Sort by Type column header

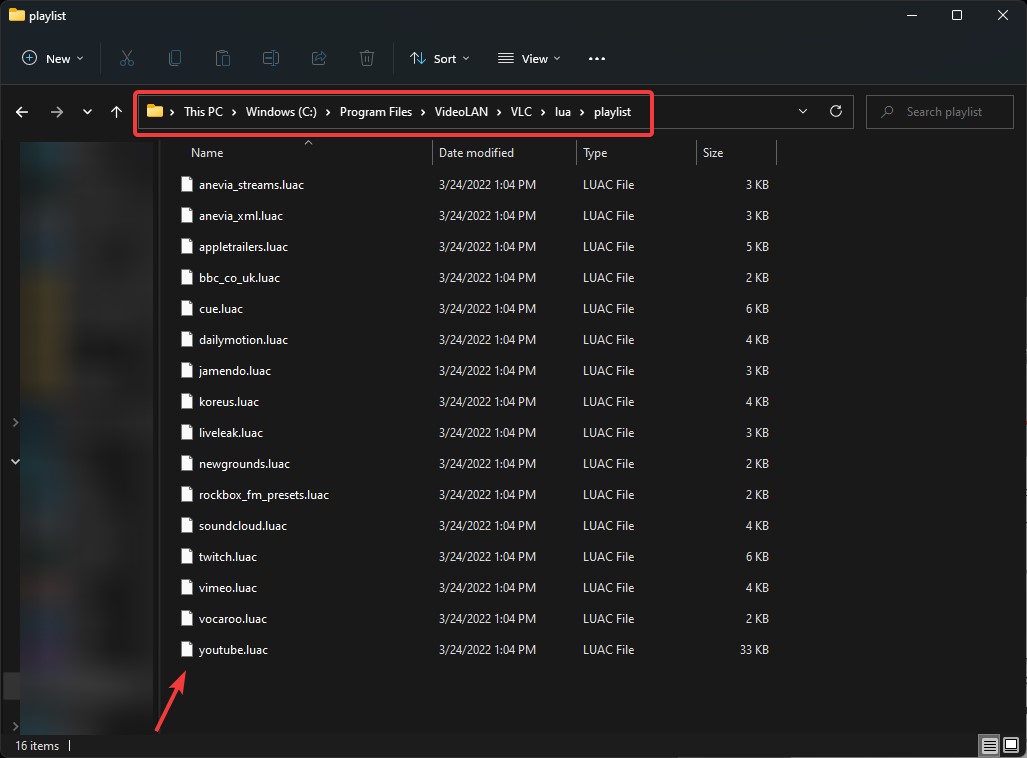(x=595, y=153)
